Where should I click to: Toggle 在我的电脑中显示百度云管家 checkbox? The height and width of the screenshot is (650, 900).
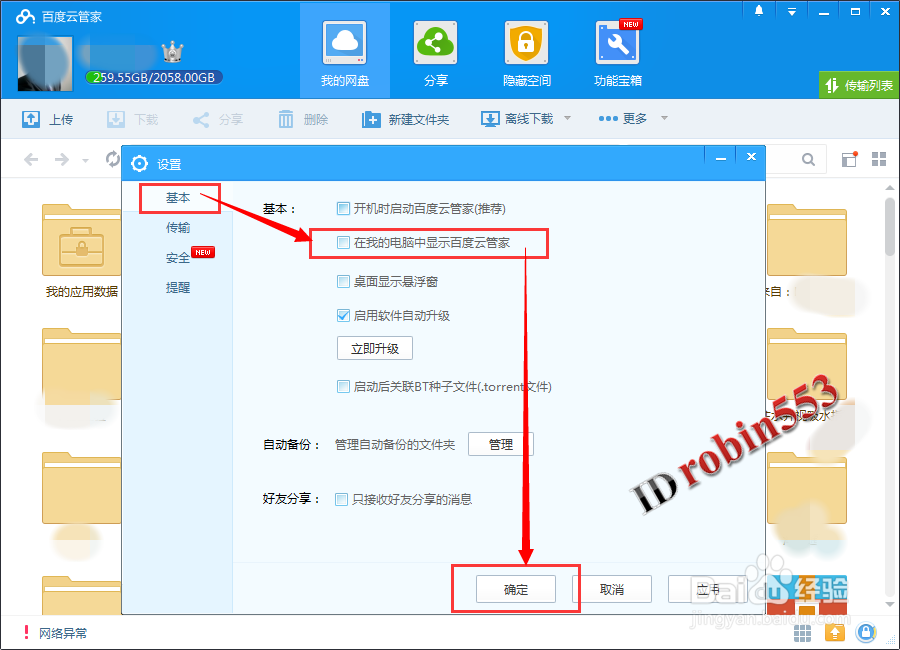click(343, 242)
